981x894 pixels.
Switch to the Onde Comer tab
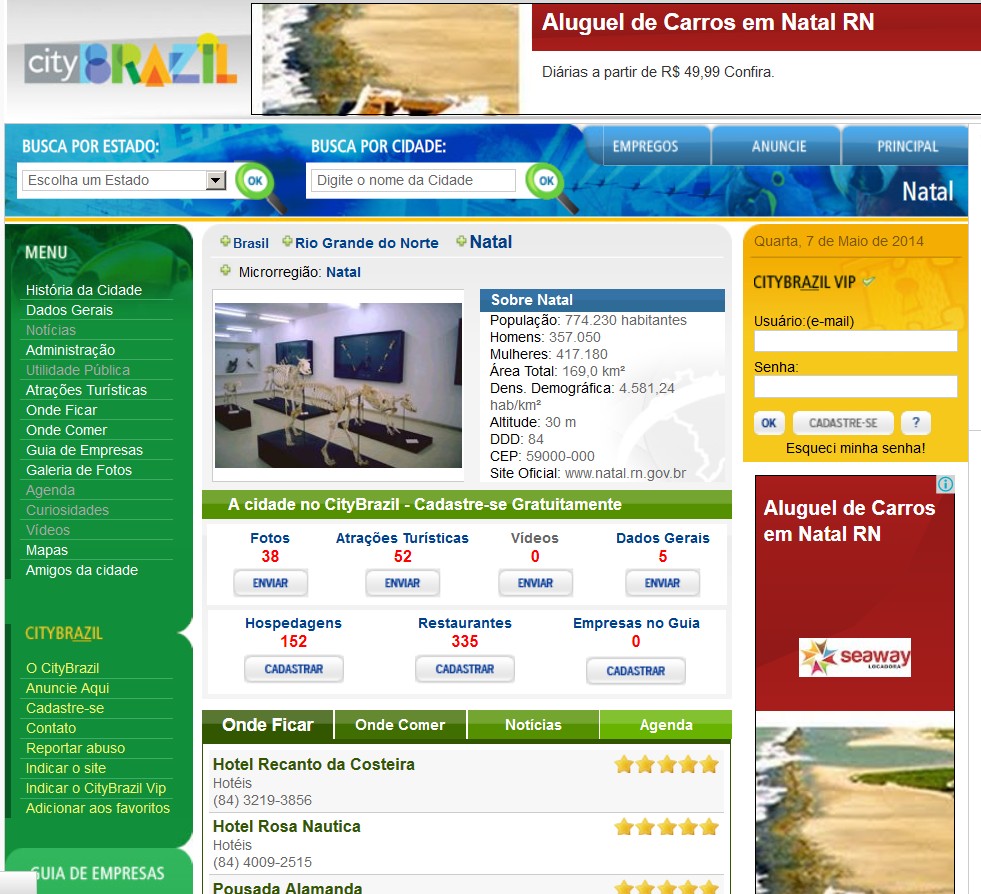pyautogui.click(x=400, y=725)
